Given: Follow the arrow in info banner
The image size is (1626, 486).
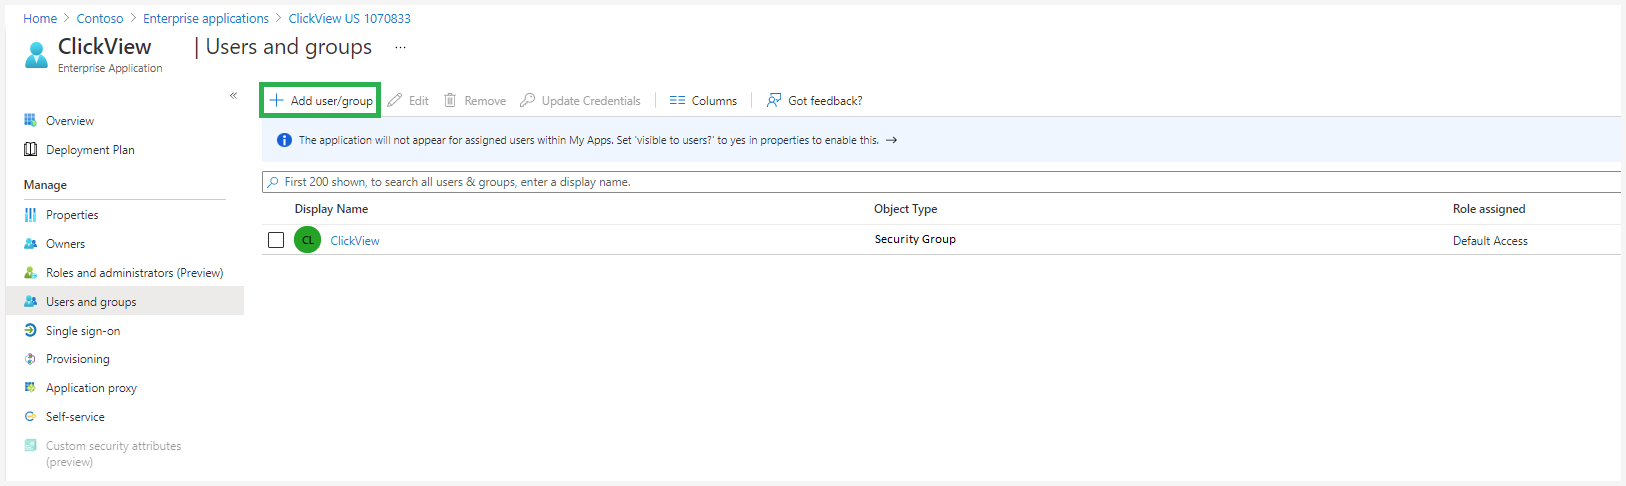Looking at the screenshot, I should click(x=891, y=140).
